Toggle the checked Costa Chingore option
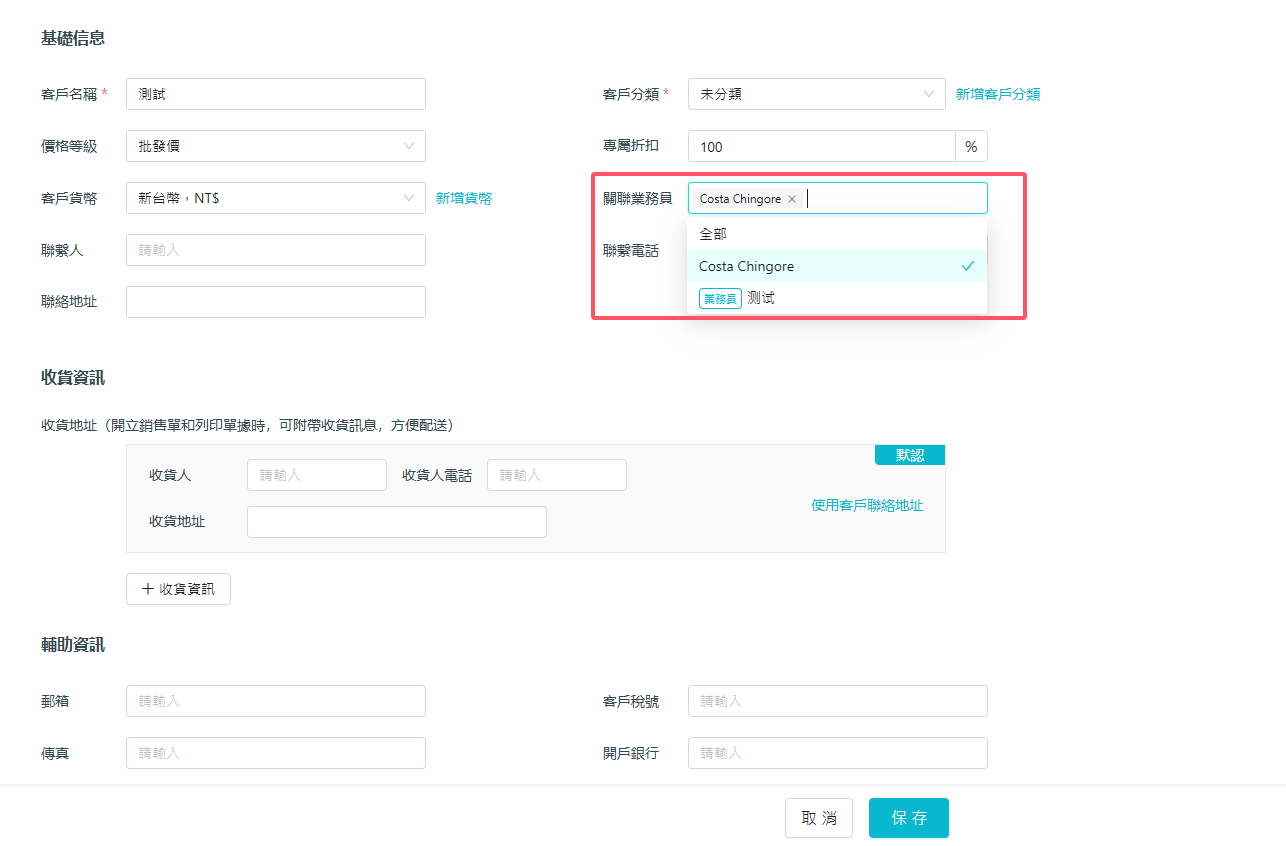The width and height of the screenshot is (1286, 846). click(x=836, y=266)
